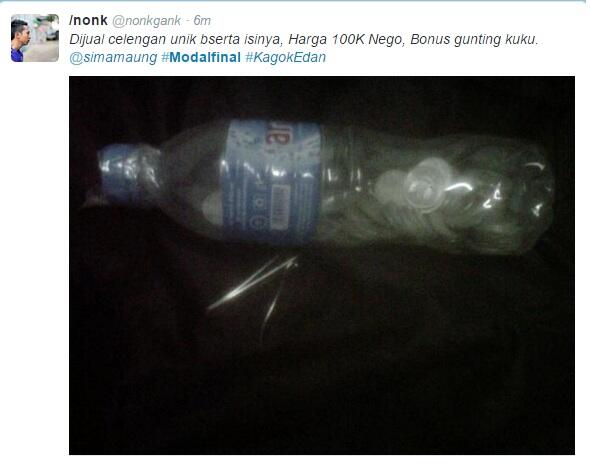Open the @nonkgank handle link

[147, 21]
